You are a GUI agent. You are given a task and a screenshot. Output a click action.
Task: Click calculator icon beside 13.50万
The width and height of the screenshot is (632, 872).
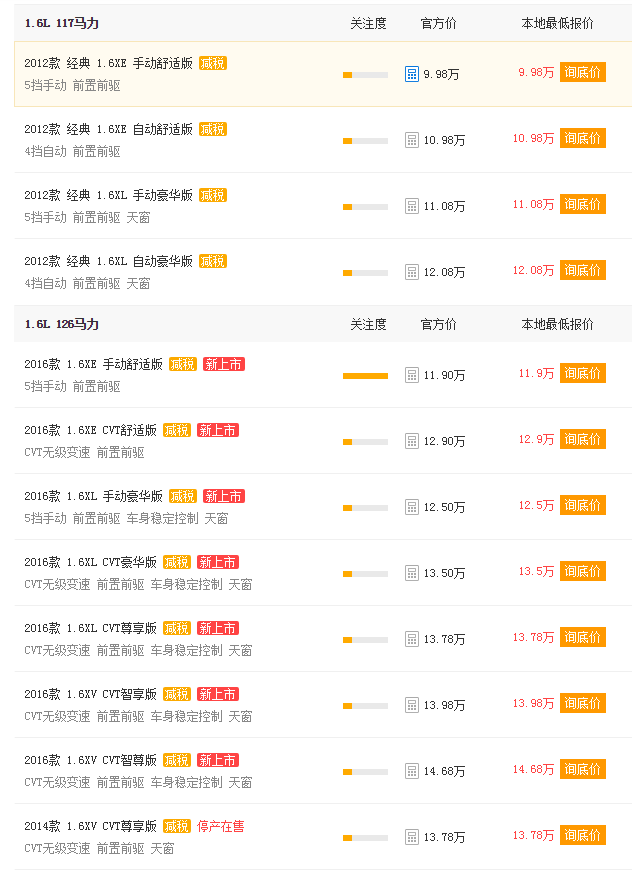pos(412,573)
